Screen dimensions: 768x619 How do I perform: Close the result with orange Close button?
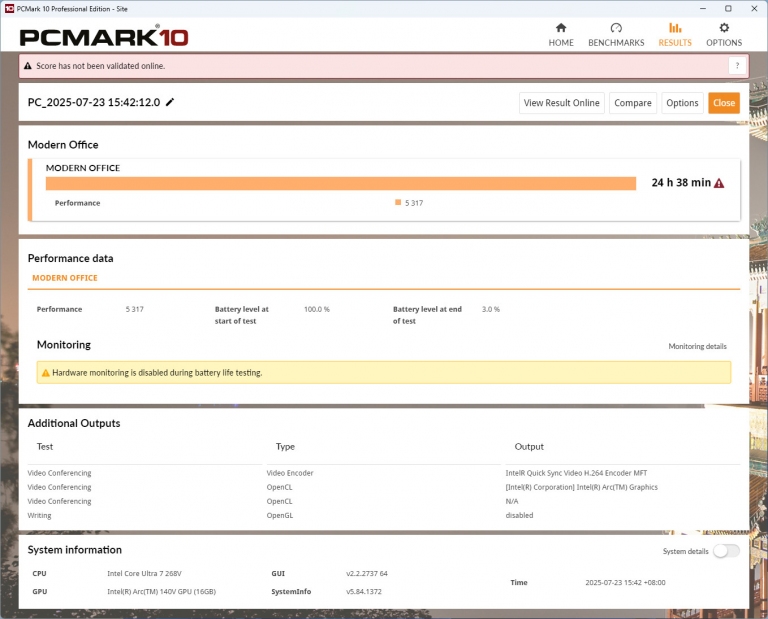click(x=724, y=103)
